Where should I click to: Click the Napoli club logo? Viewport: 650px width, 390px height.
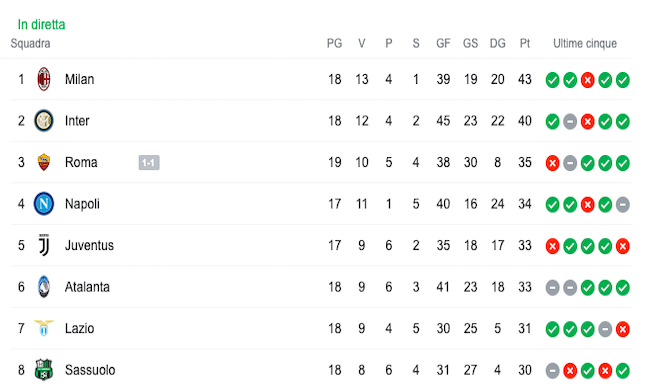44,203
